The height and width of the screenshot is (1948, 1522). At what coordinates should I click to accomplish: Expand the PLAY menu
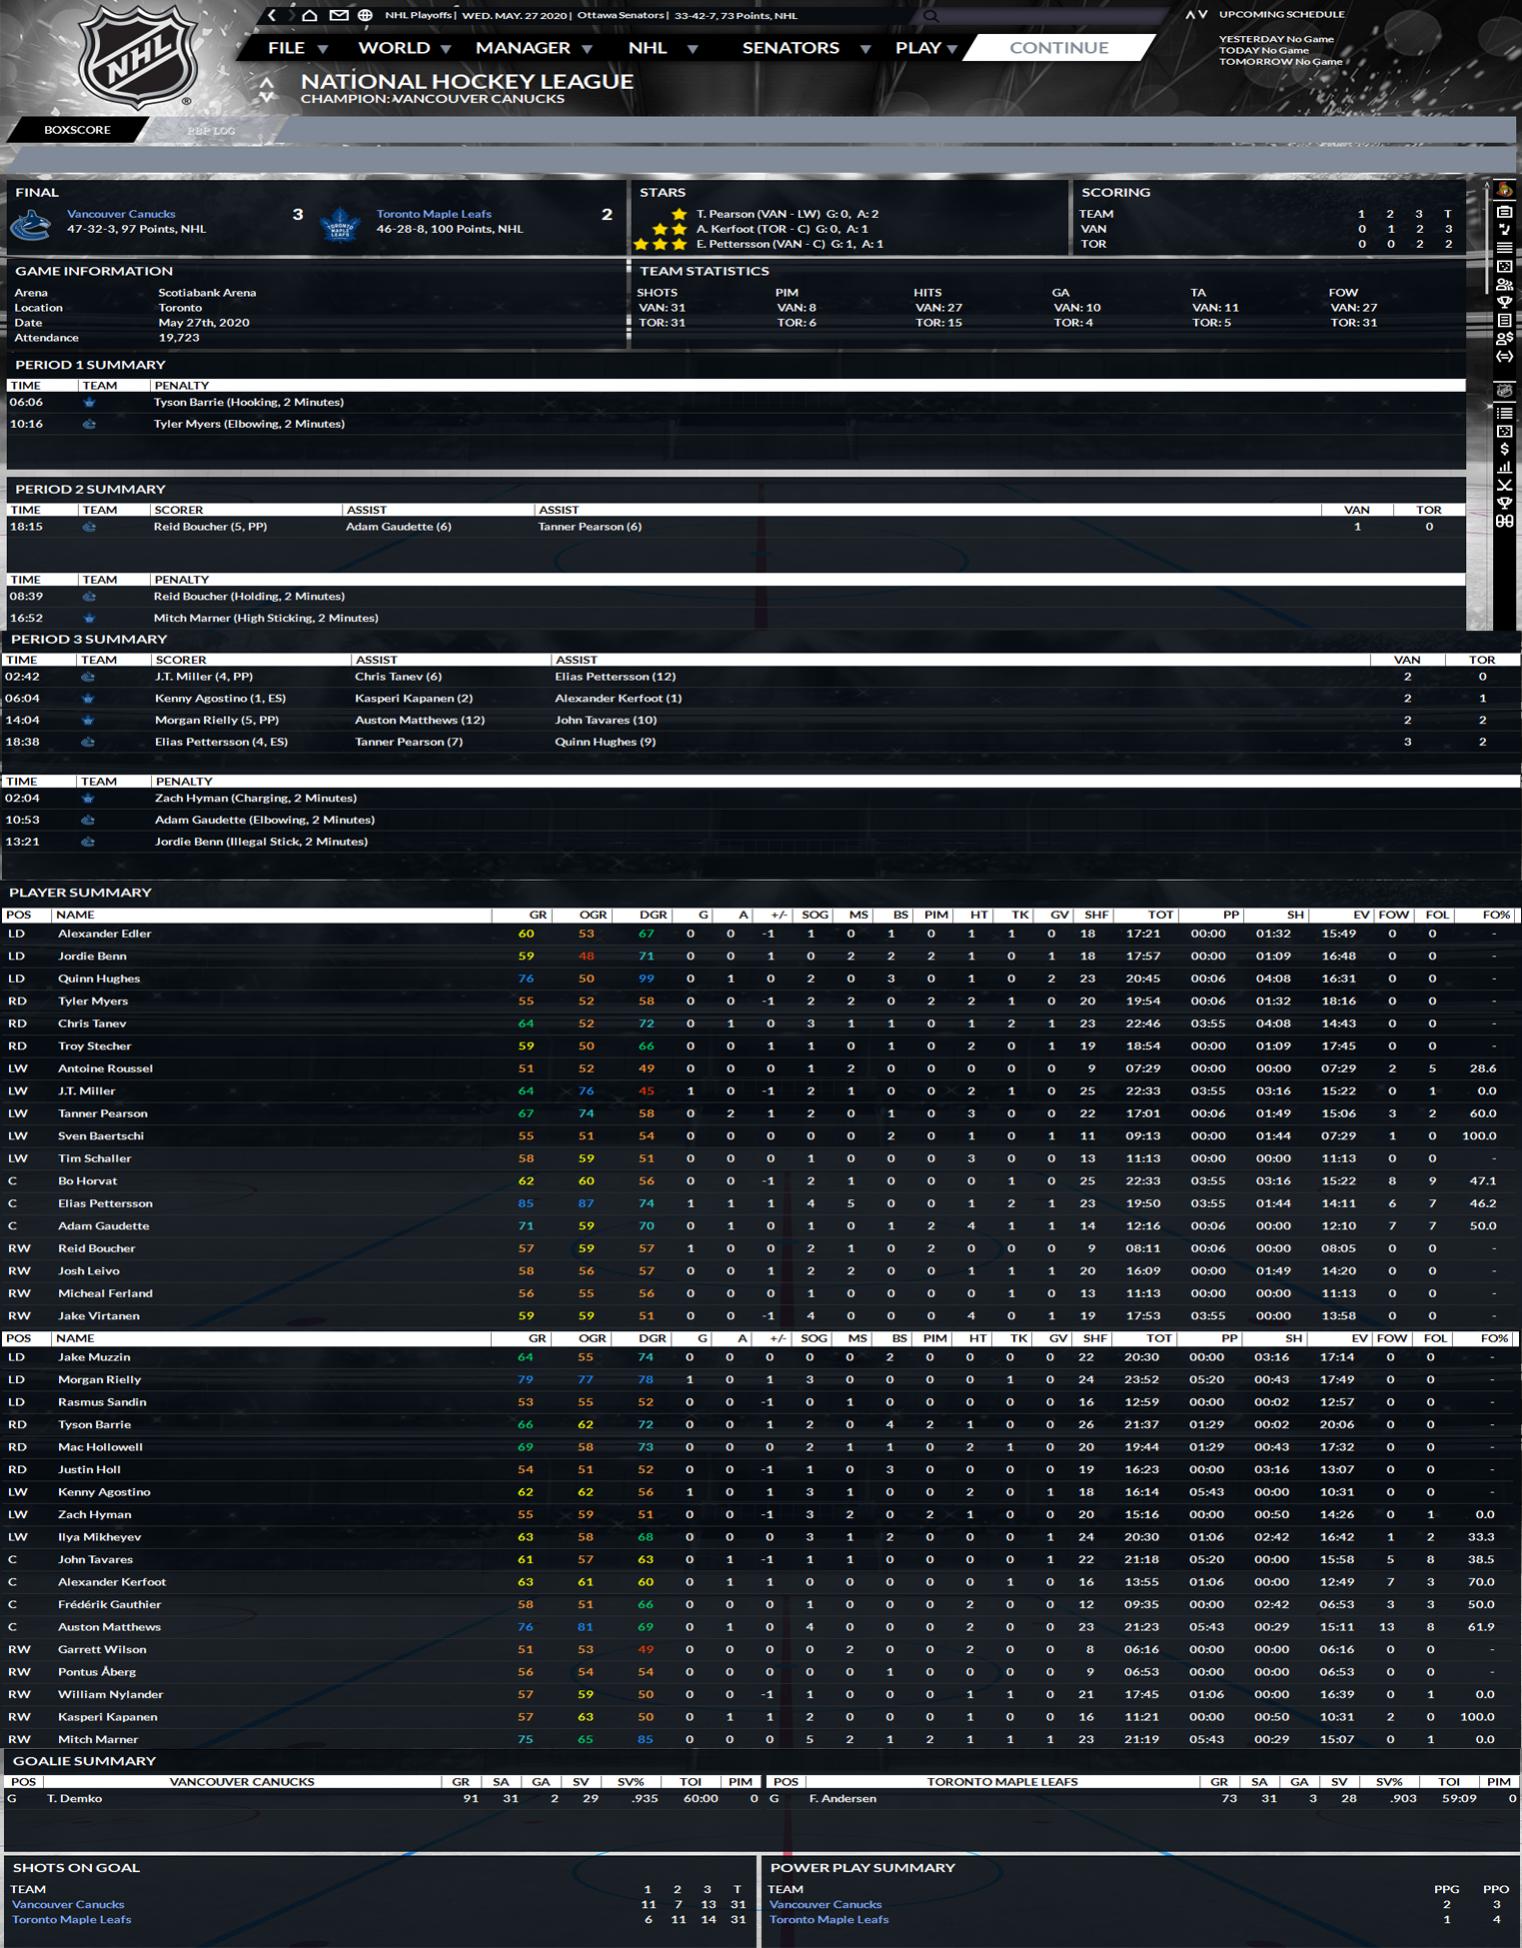tap(927, 47)
